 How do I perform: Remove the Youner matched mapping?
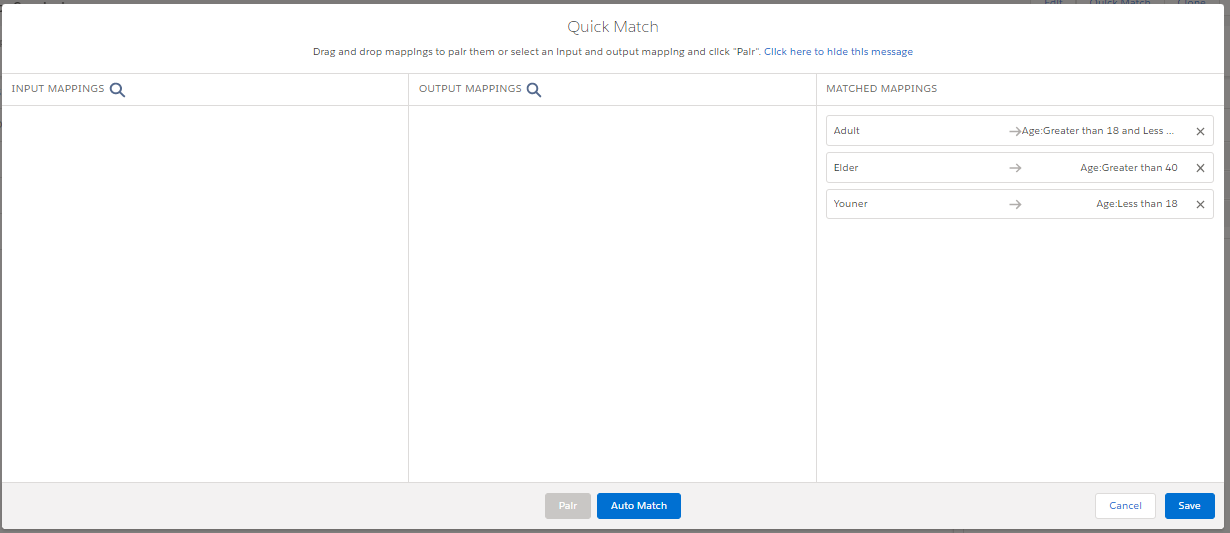(x=1200, y=204)
